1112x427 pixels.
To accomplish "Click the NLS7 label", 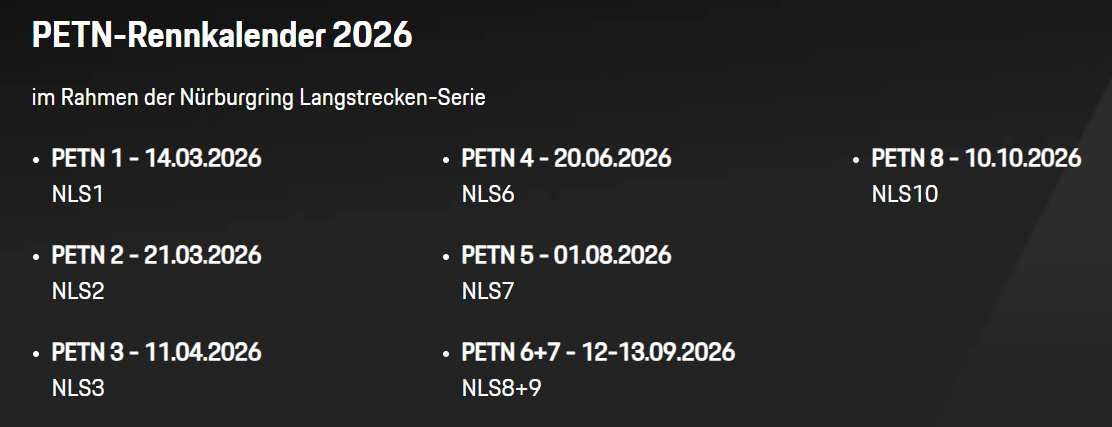I will tap(488, 291).
